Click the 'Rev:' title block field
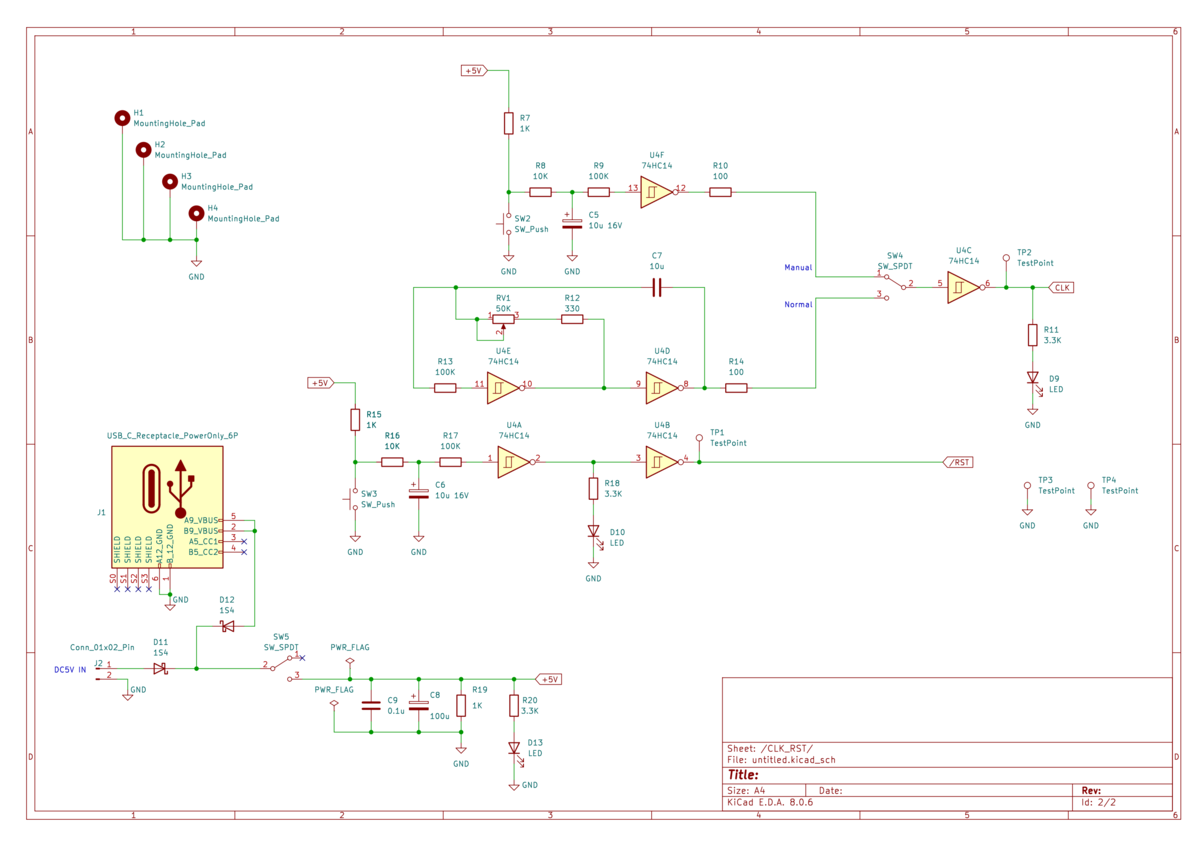The image size is (1200, 845). click(x=1092, y=790)
